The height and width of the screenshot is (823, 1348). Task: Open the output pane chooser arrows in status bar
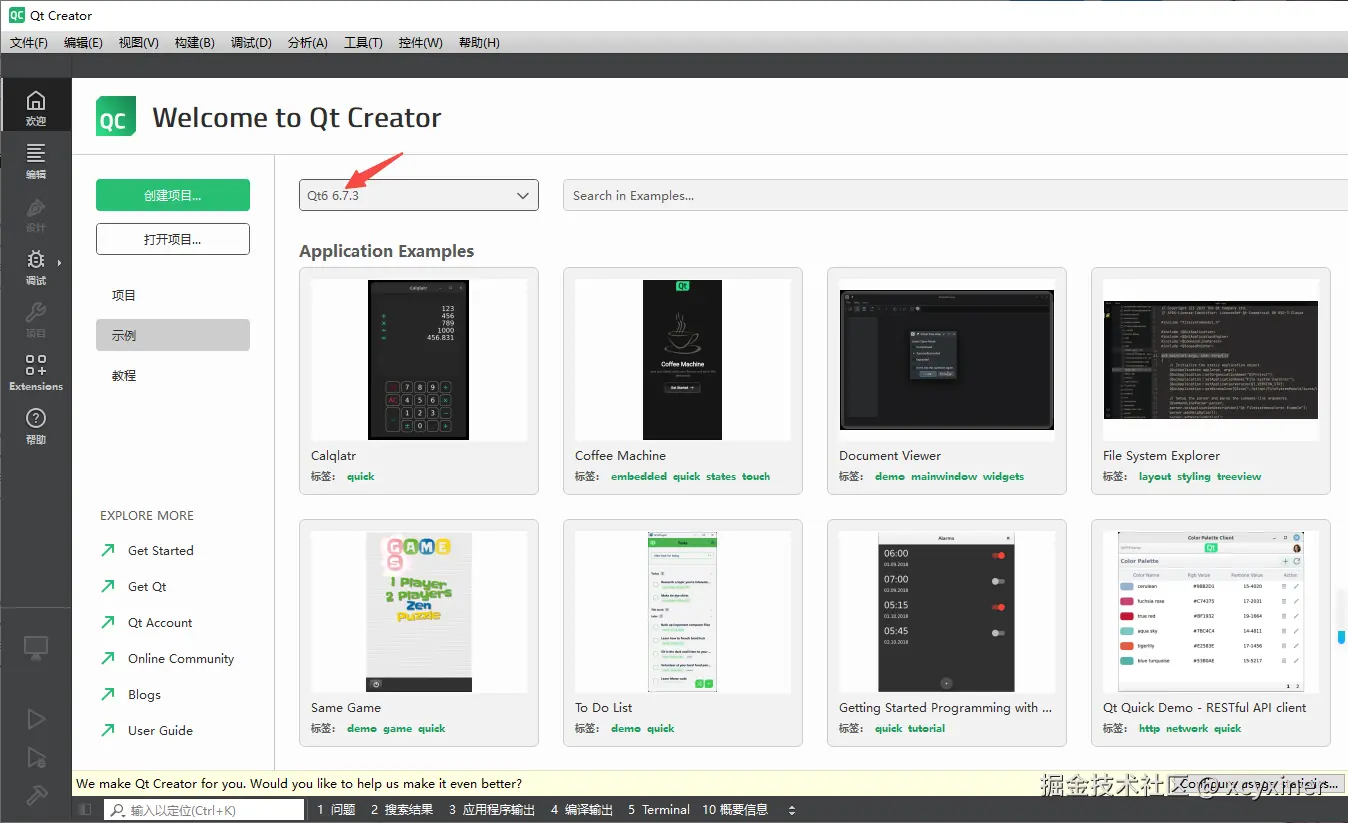[x=792, y=810]
